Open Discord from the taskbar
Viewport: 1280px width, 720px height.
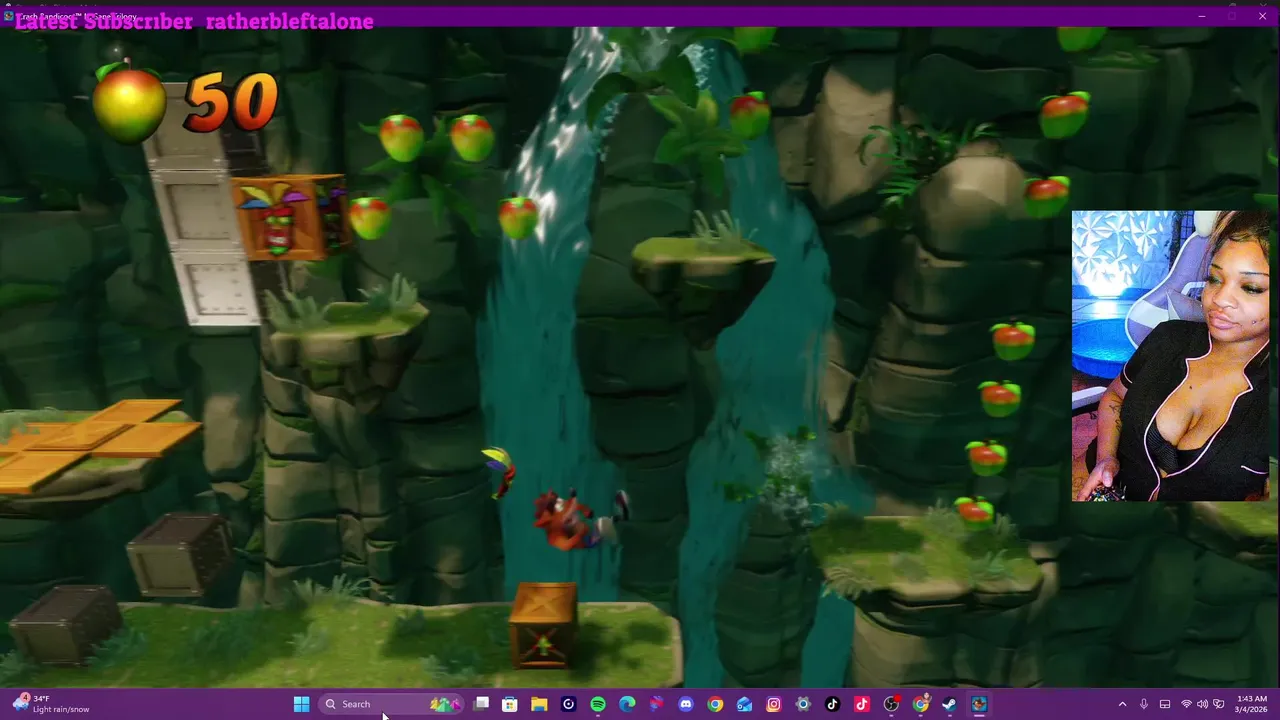tap(686, 704)
